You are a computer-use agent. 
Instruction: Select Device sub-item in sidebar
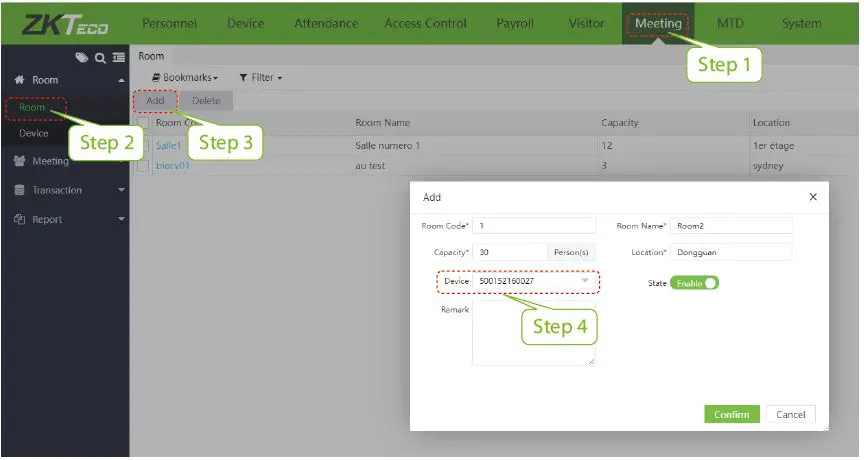pos(34,133)
